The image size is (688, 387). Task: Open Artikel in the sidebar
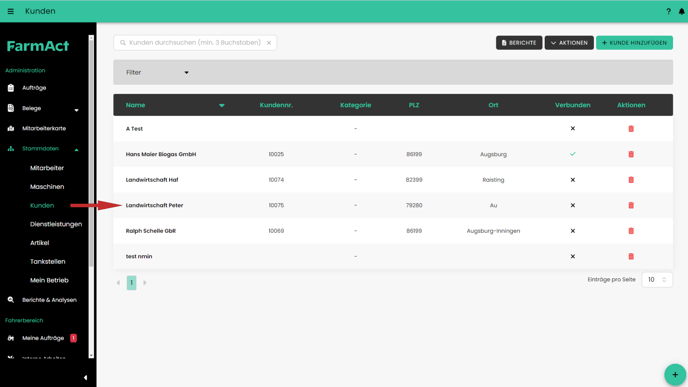[x=39, y=243]
